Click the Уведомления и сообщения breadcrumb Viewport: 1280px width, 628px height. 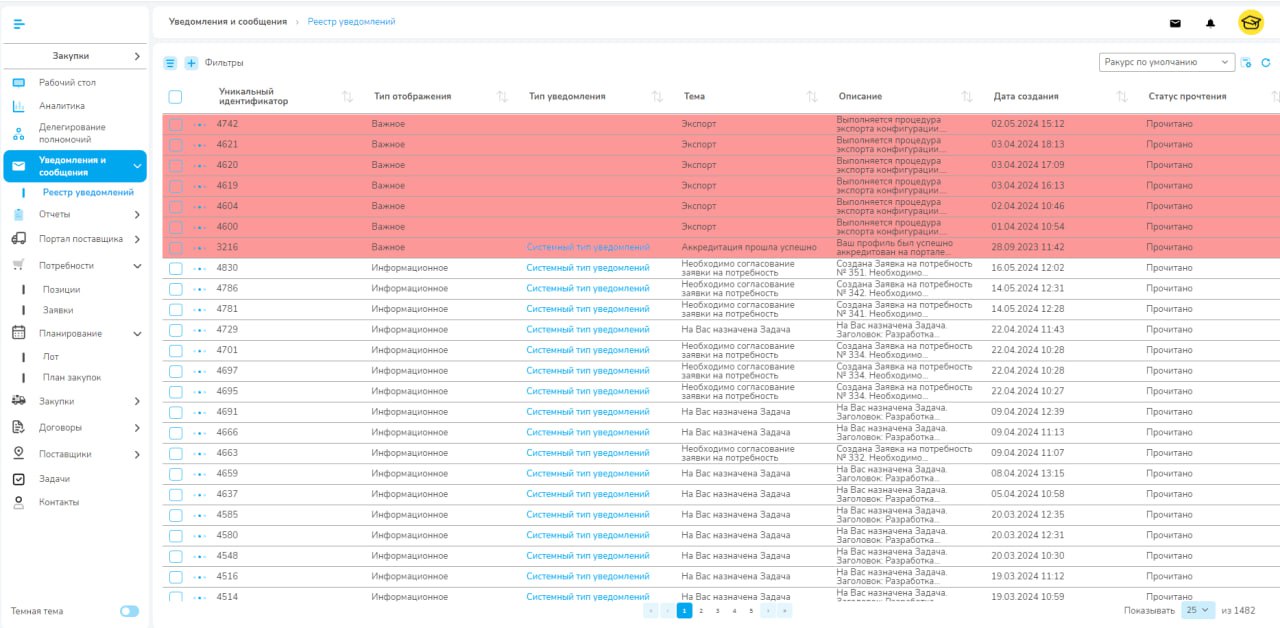227,21
